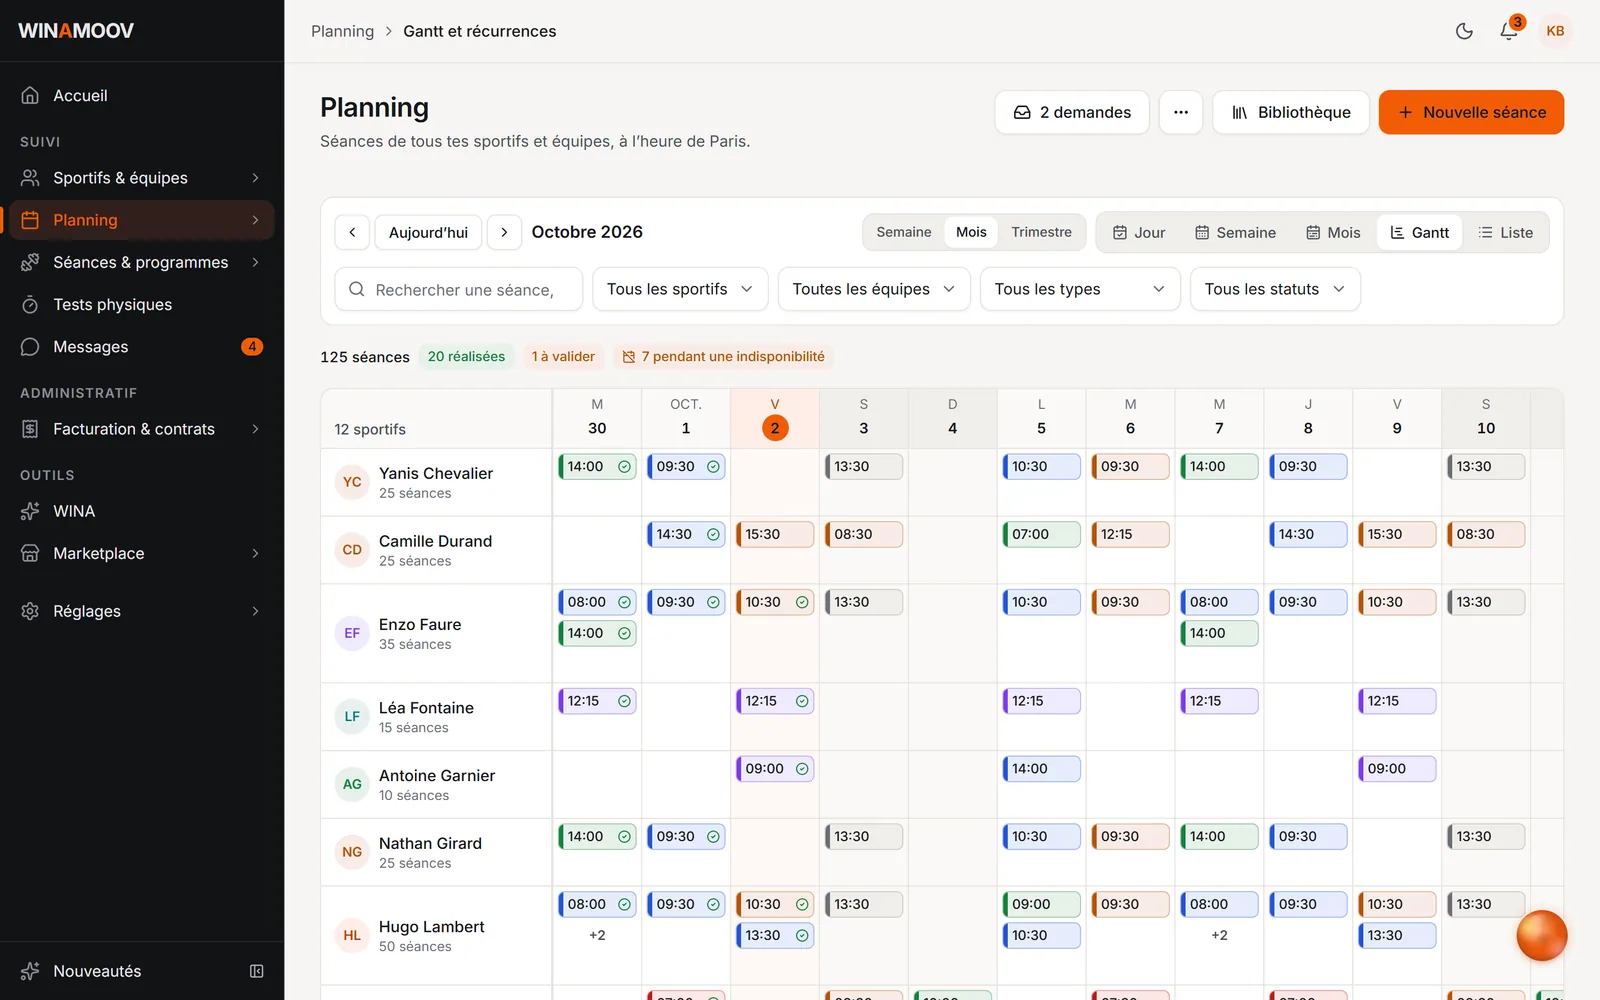Open Toutes les équipes dropdown
This screenshot has width=1600, height=1000.
874,289
